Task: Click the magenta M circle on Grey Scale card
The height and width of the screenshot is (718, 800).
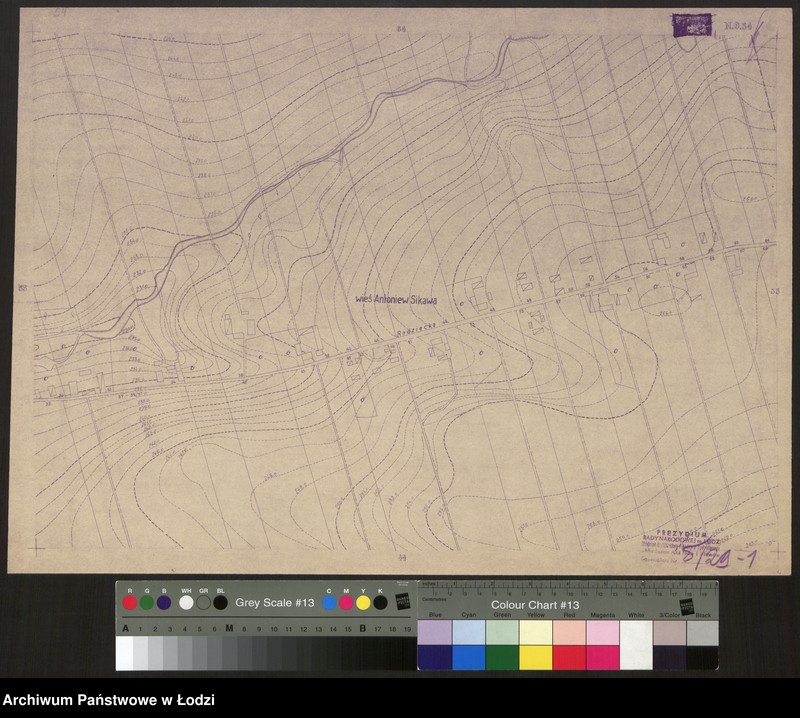Action: click(x=346, y=603)
